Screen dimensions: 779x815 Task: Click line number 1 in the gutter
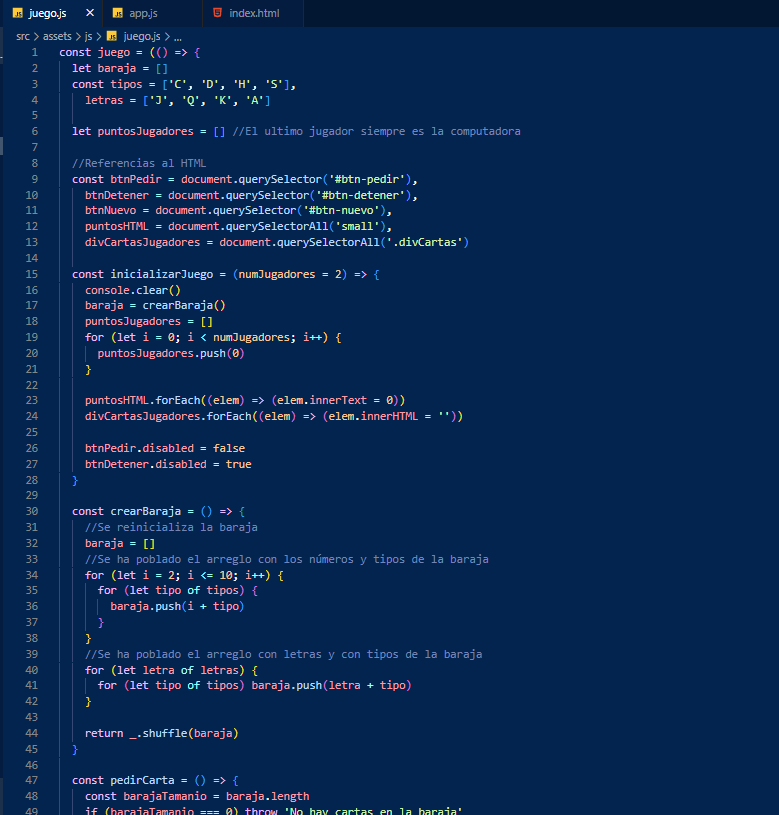coord(34,52)
